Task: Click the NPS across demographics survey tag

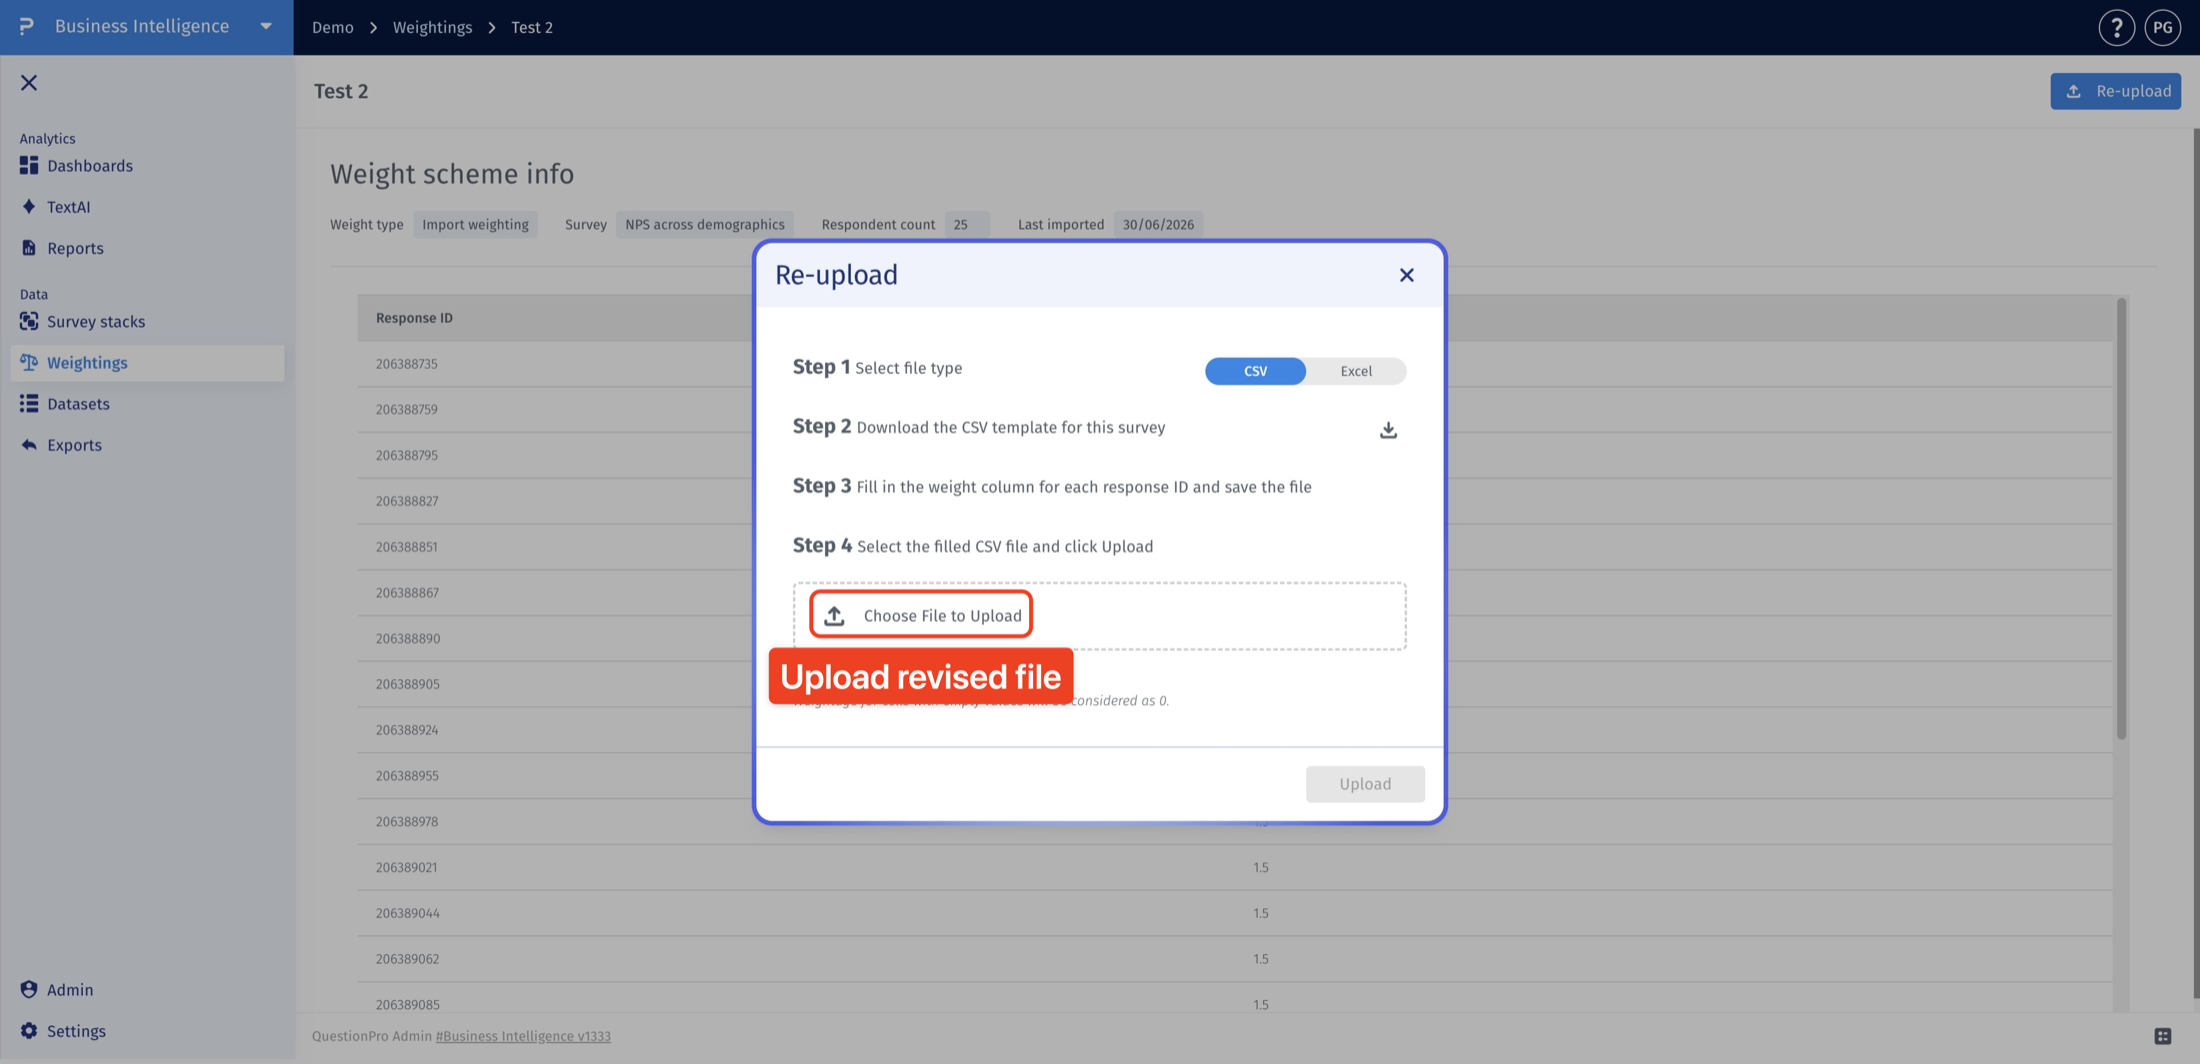Action: tap(705, 224)
